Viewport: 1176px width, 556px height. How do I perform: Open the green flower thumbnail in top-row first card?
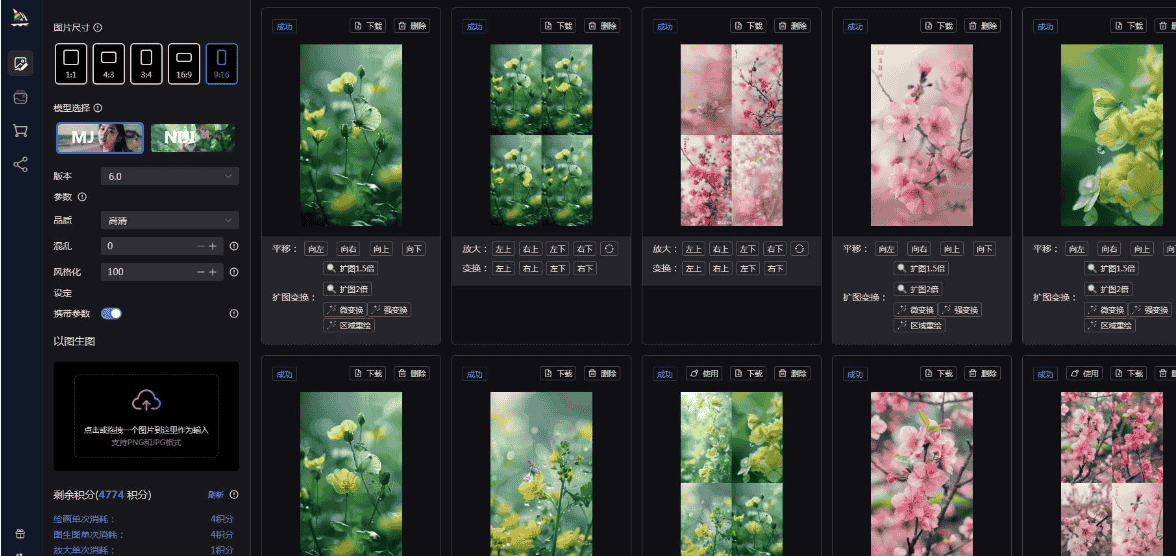click(x=351, y=135)
